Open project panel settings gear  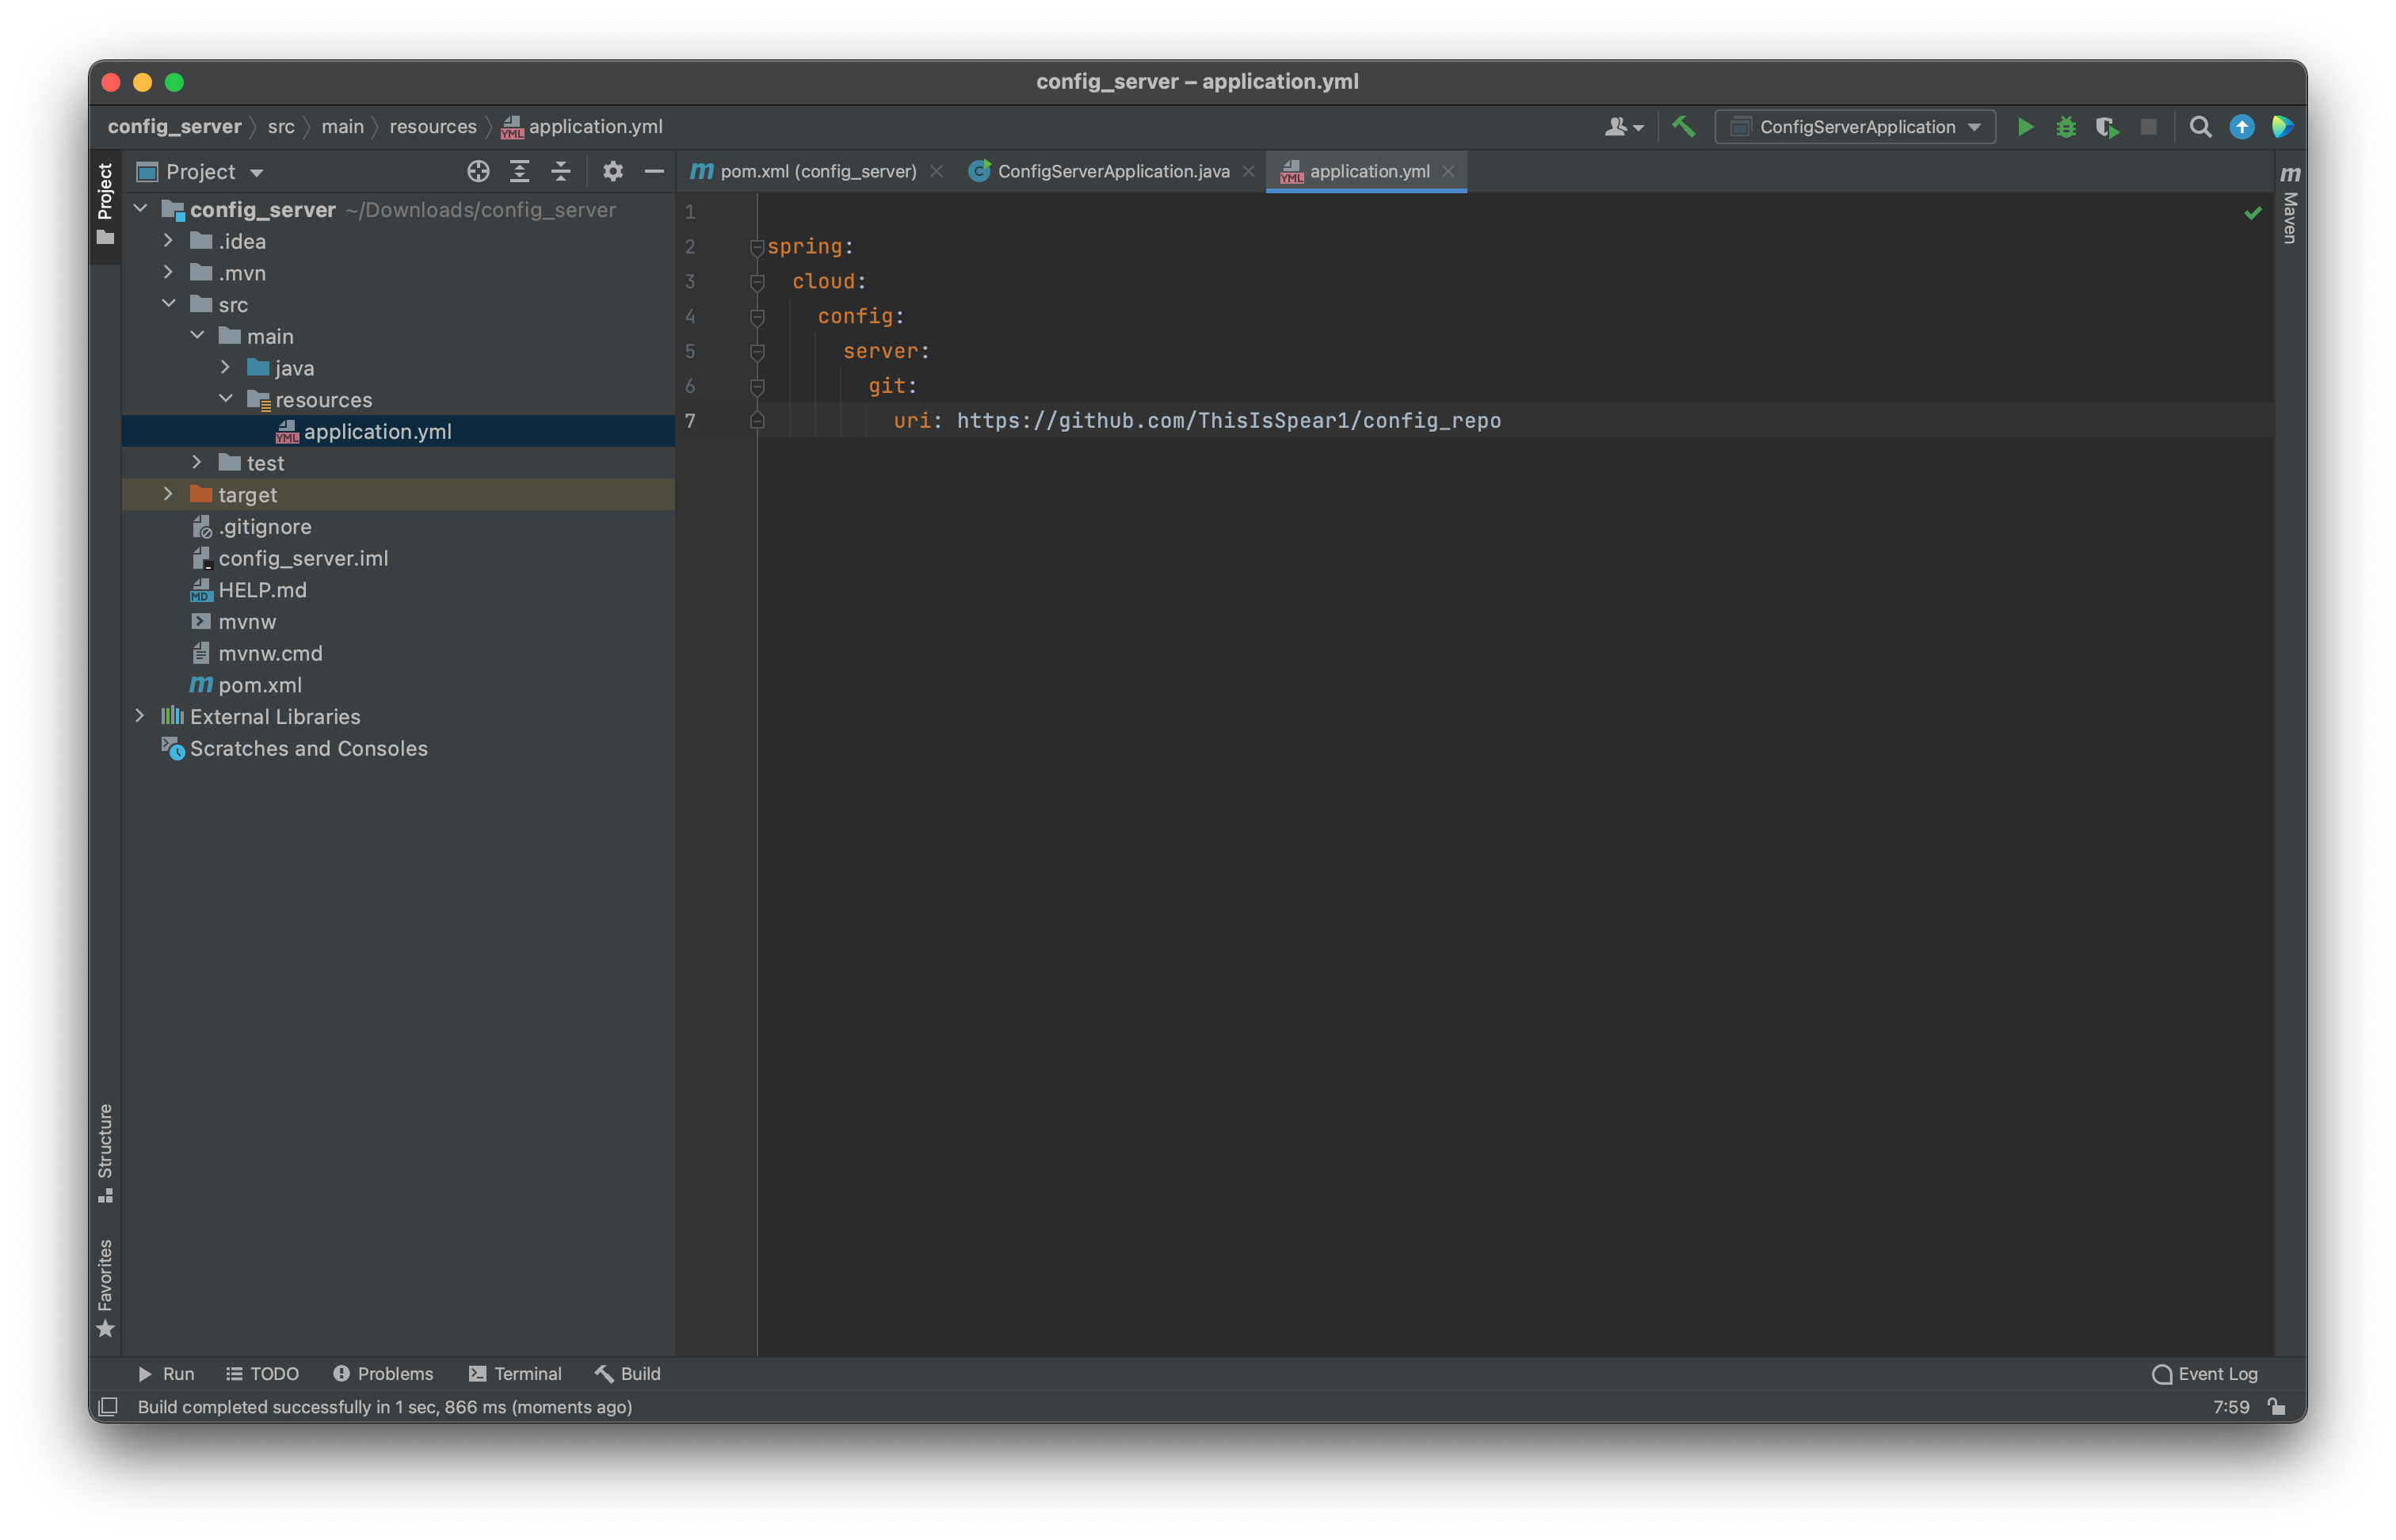(613, 172)
